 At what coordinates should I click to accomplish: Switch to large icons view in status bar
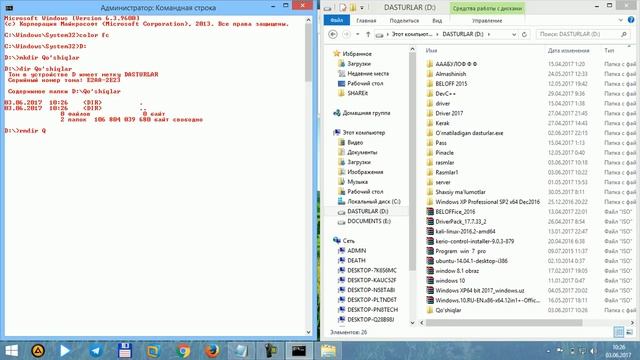tap(629, 332)
